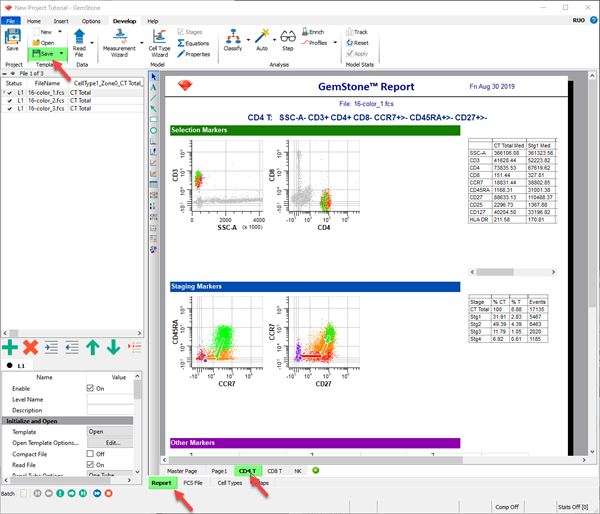Open the Template Open dropdown field
Screen dimensions: 600x514
(111, 432)
